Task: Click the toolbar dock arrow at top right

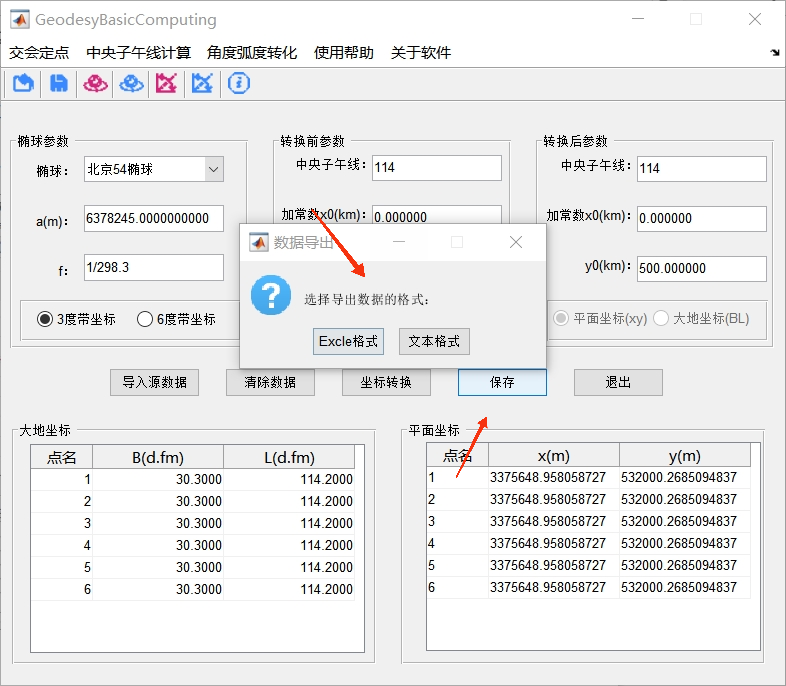Action: point(775,52)
